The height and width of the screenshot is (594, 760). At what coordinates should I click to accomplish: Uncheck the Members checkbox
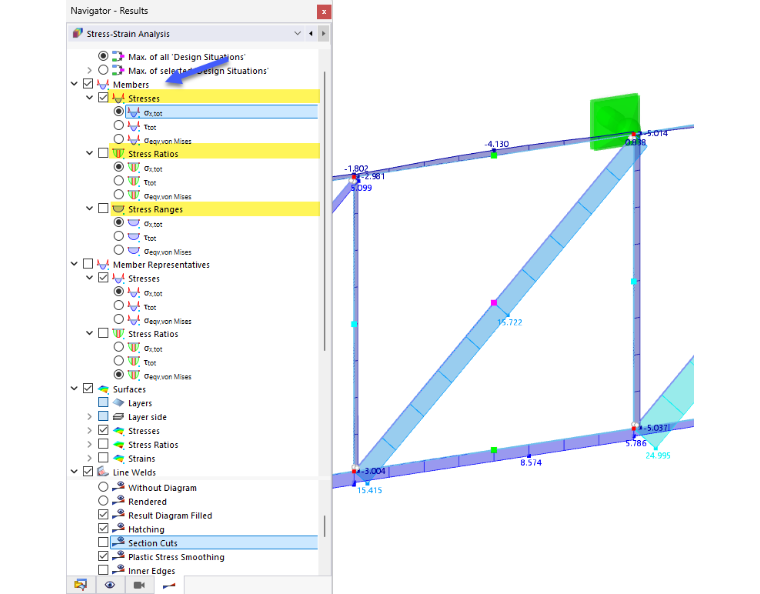pos(88,84)
